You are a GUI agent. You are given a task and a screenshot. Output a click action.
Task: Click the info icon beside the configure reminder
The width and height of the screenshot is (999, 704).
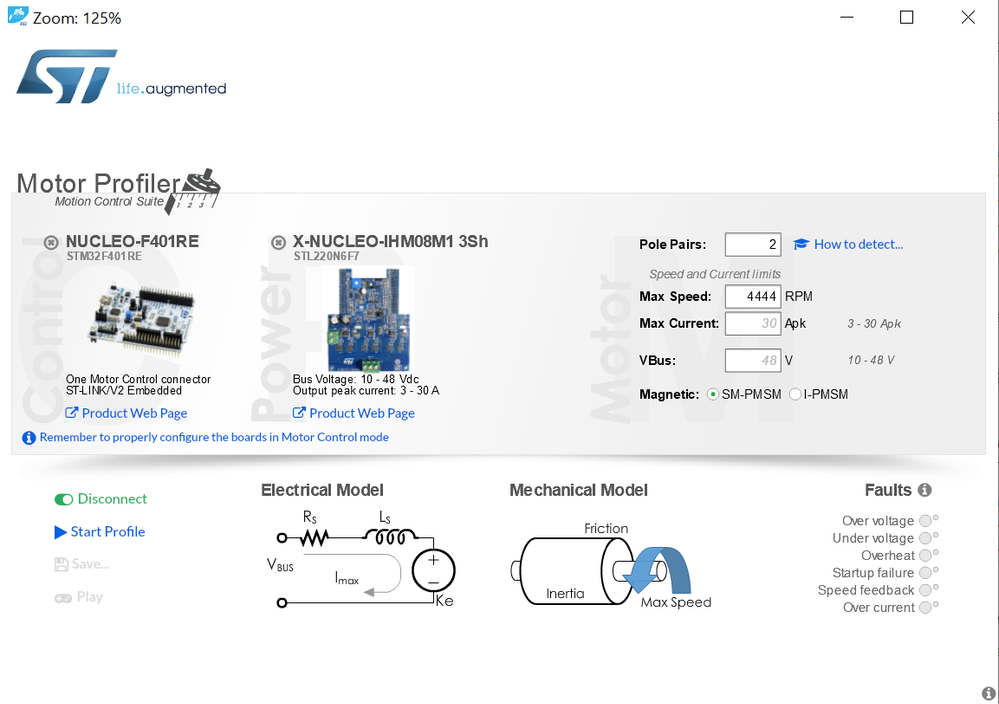[x=29, y=438]
